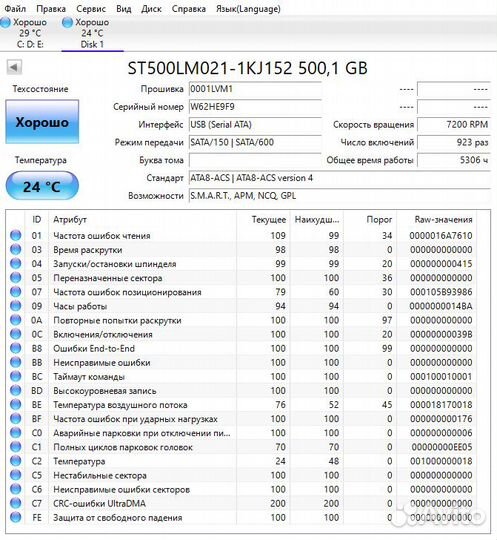The width and height of the screenshot is (497, 540).
Task: Click status icon for CRC-ошибки UltraDMA
Action: point(15,503)
